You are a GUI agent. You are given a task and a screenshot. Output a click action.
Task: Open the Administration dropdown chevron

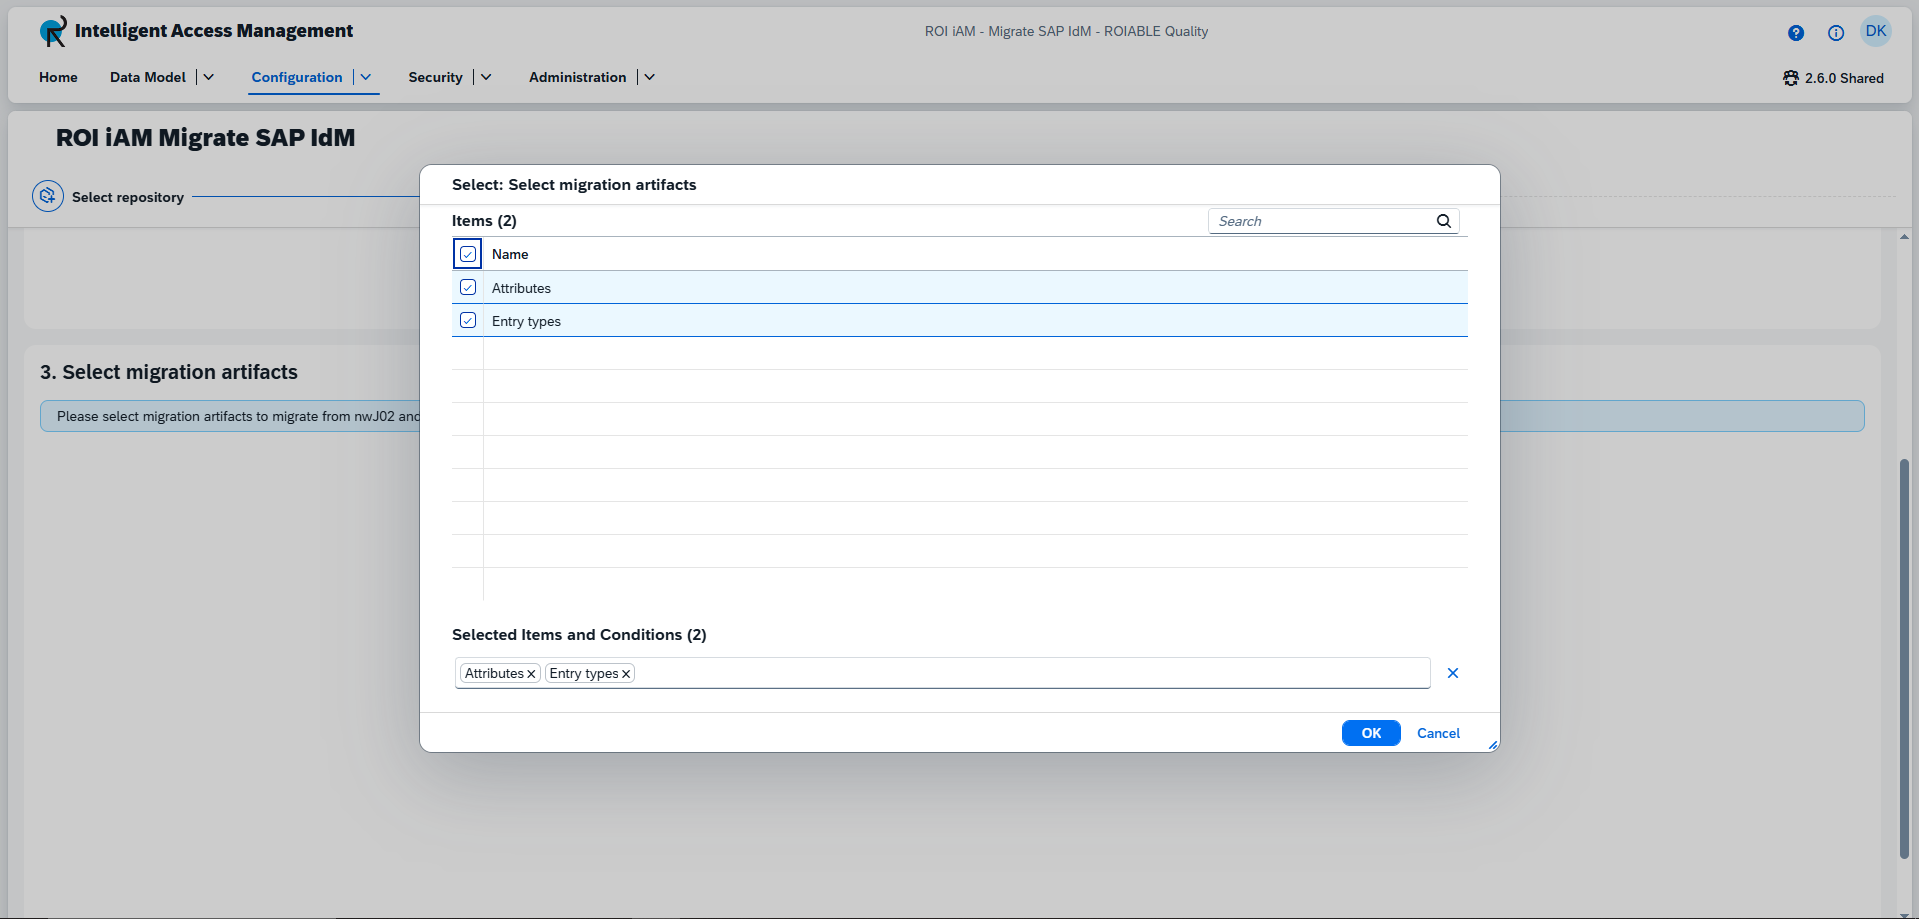click(650, 77)
